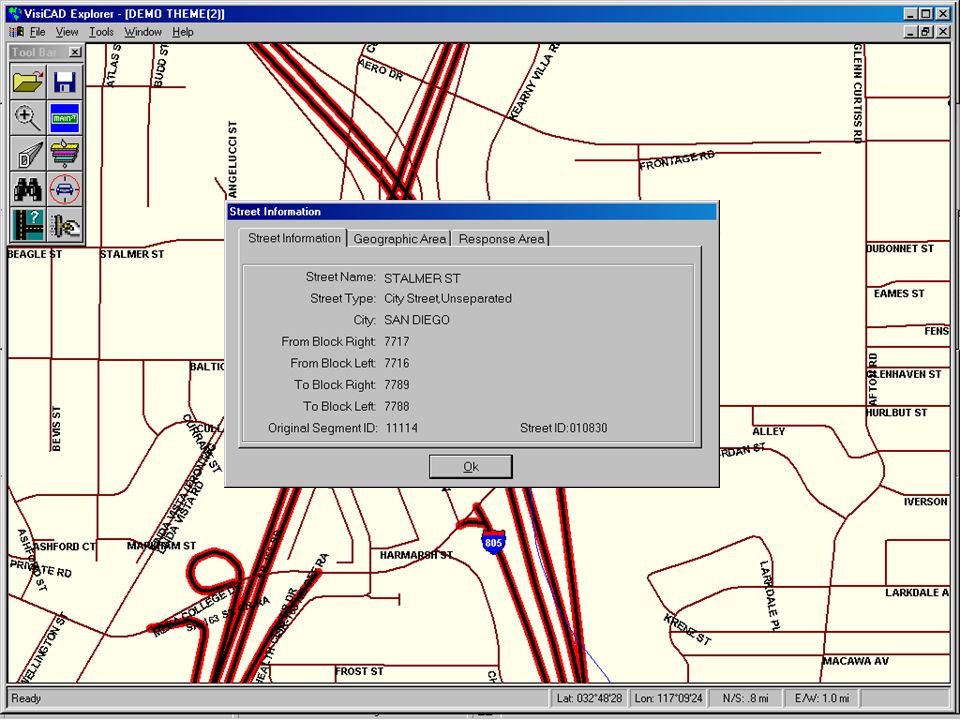
Task: Switch to the Response Area tab
Action: (x=501, y=239)
